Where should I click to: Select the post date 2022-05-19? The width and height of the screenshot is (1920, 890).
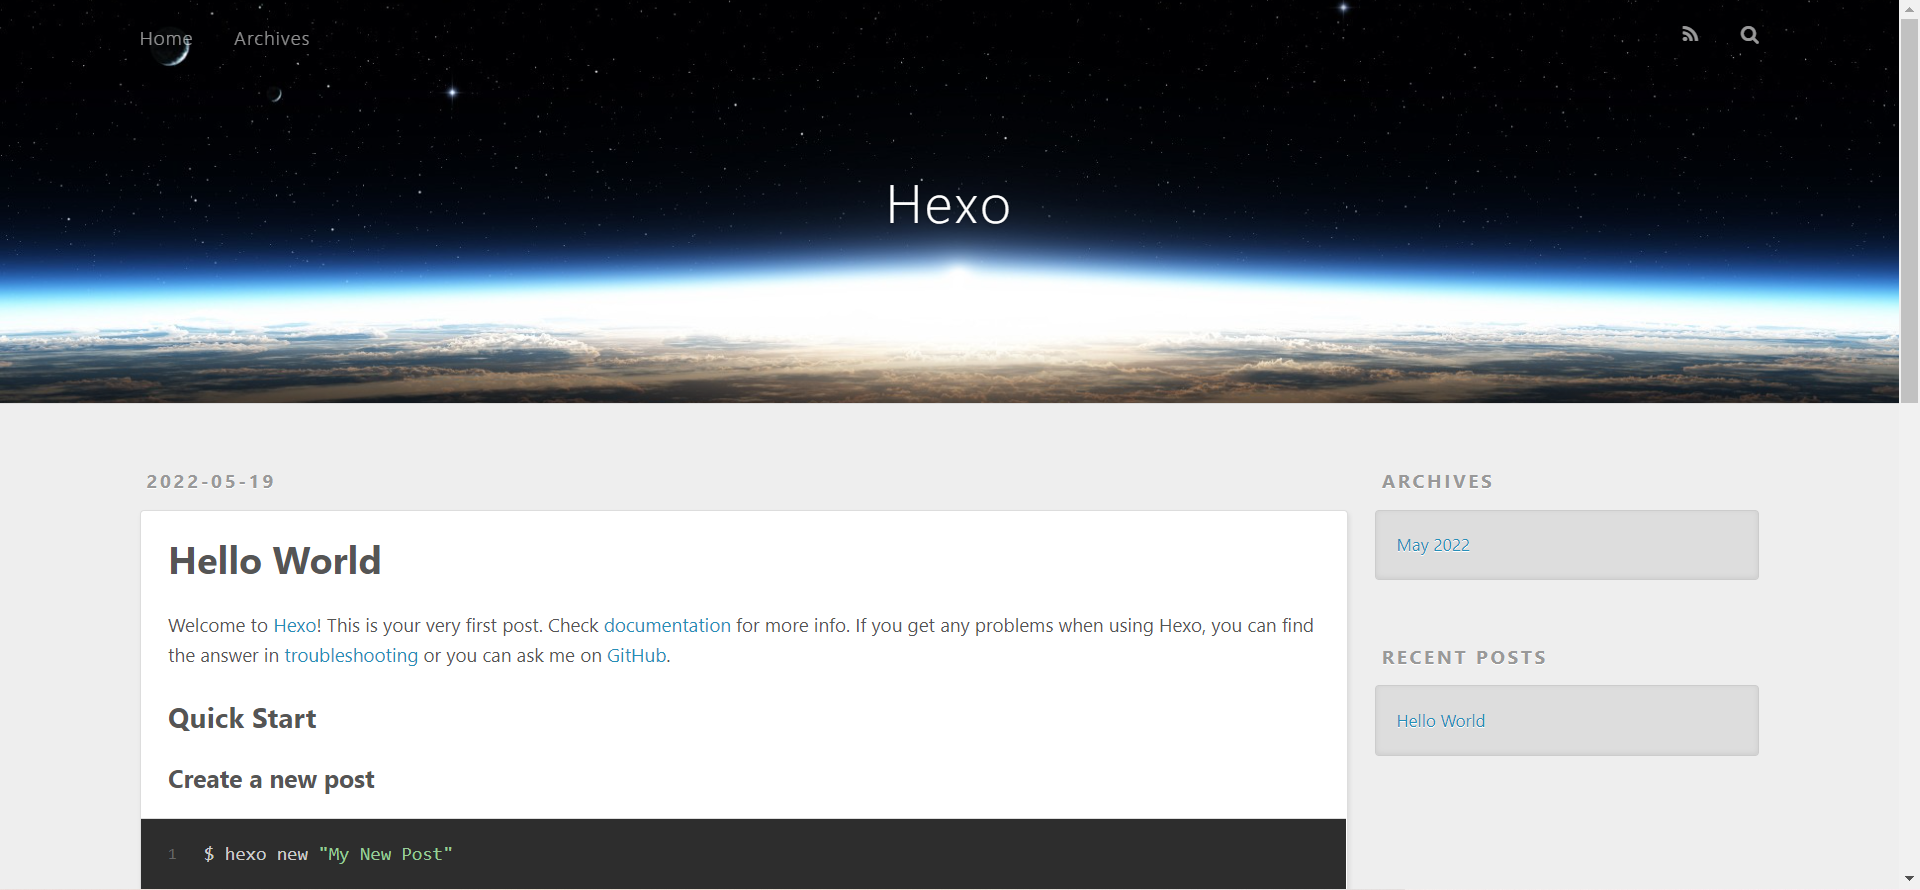[210, 481]
